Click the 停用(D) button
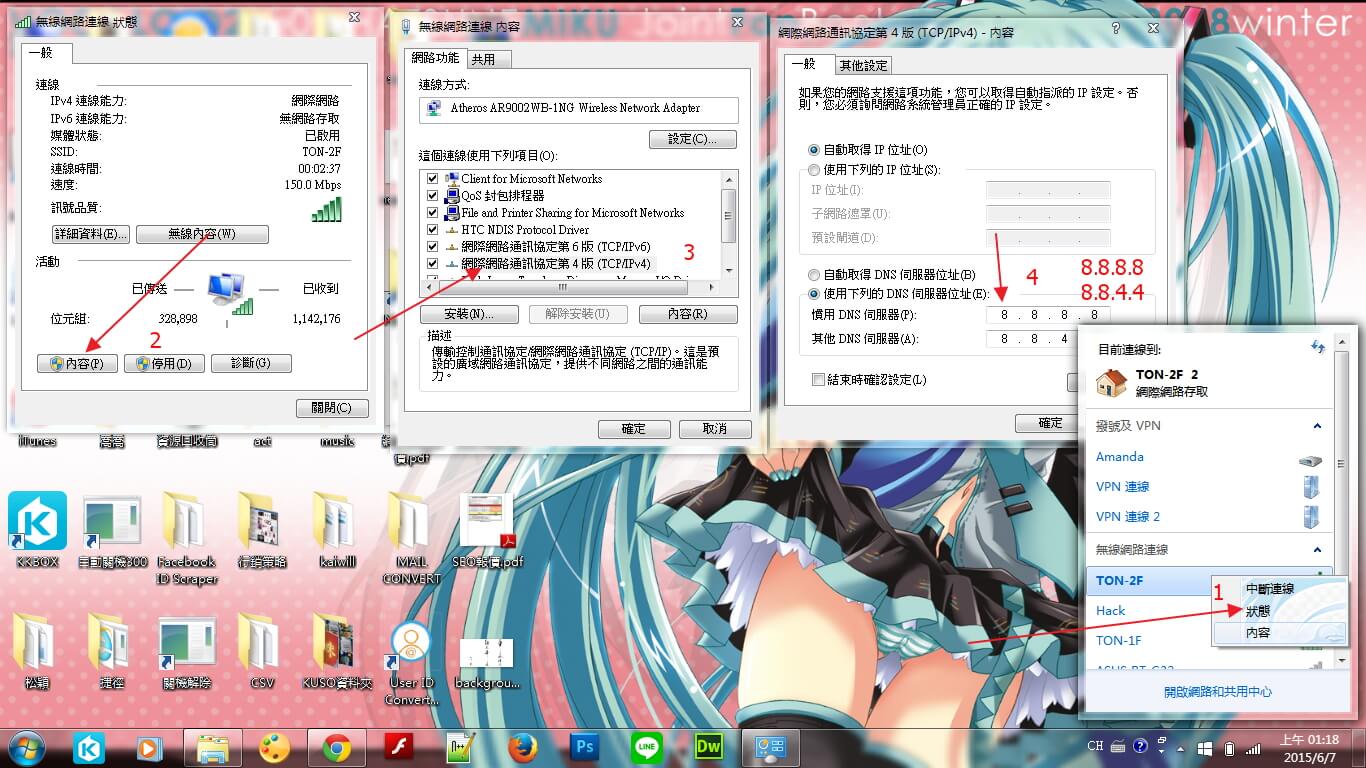This screenshot has height=768, width=1366. [164, 363]
